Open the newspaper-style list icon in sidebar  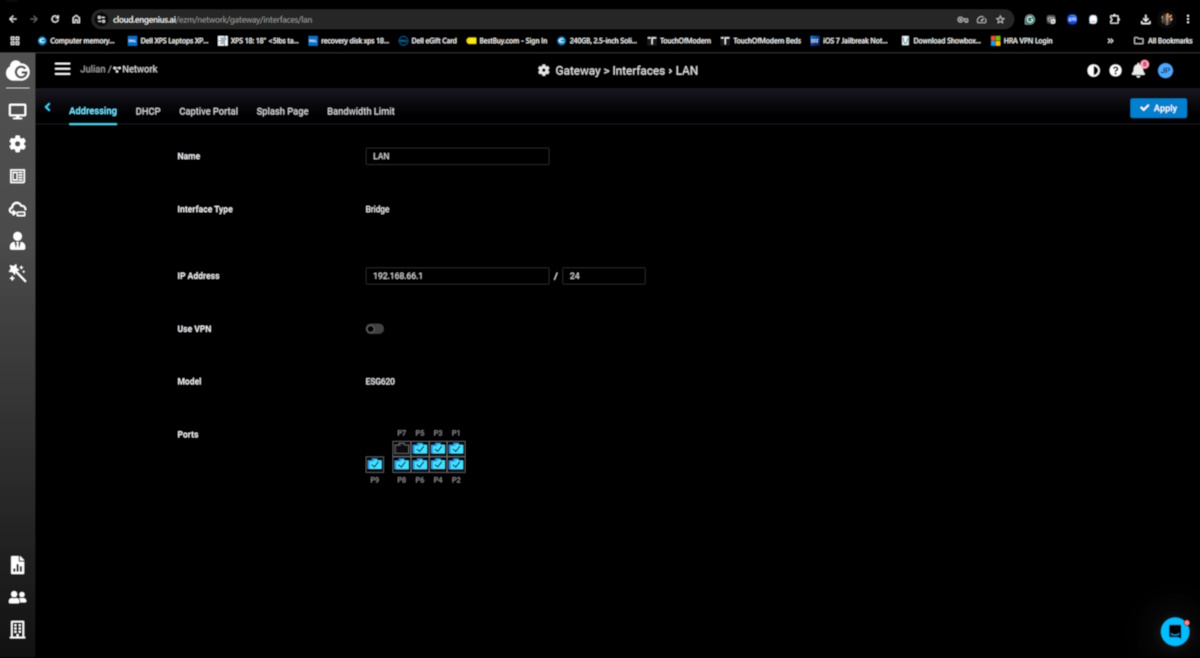tap(17, 176)
